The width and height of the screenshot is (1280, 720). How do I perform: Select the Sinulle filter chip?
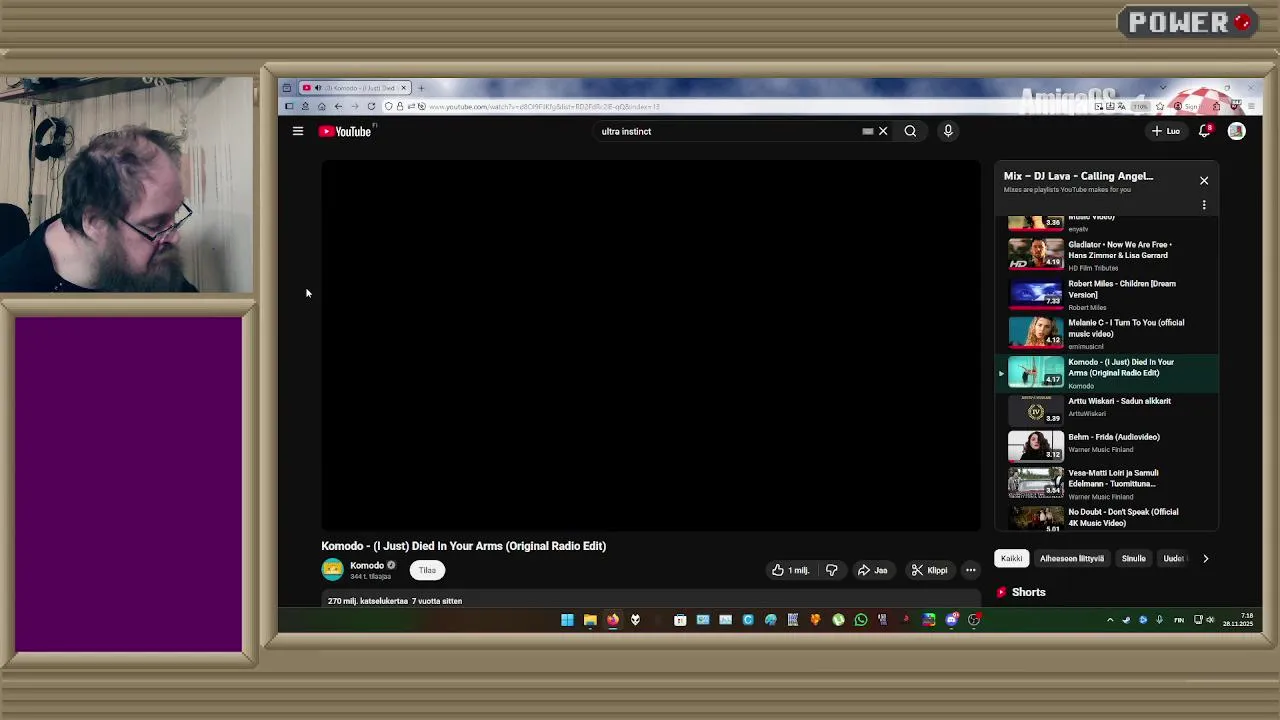coord(1133,558)
